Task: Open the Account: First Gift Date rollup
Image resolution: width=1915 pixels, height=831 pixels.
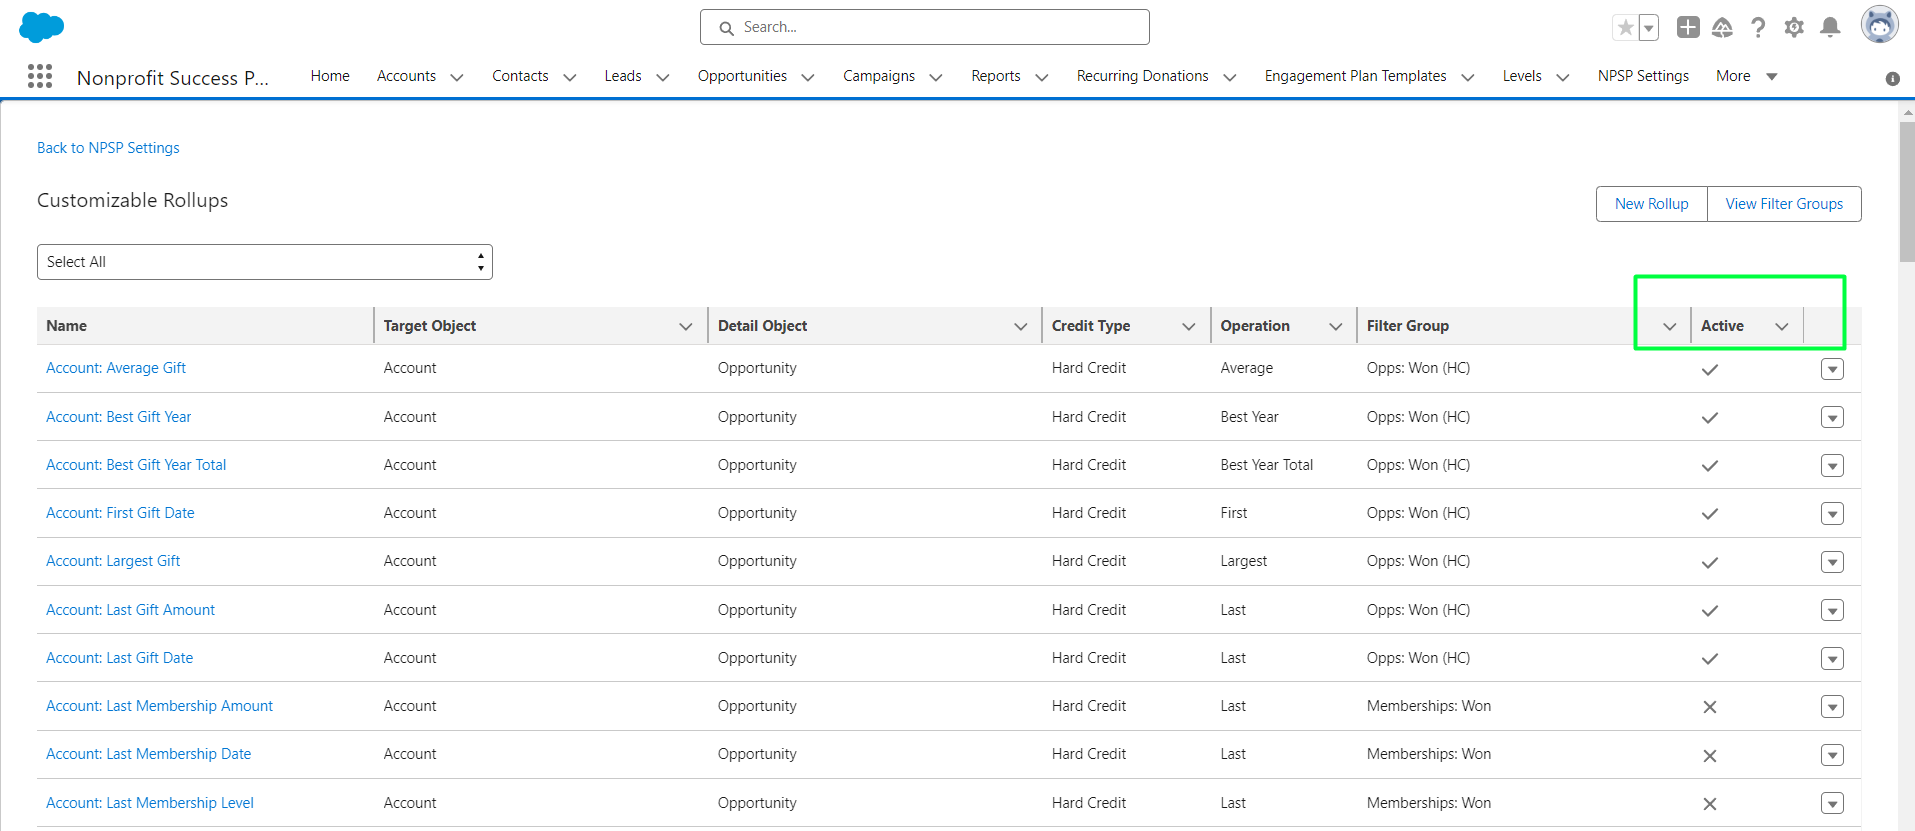Action: (120, 513)
